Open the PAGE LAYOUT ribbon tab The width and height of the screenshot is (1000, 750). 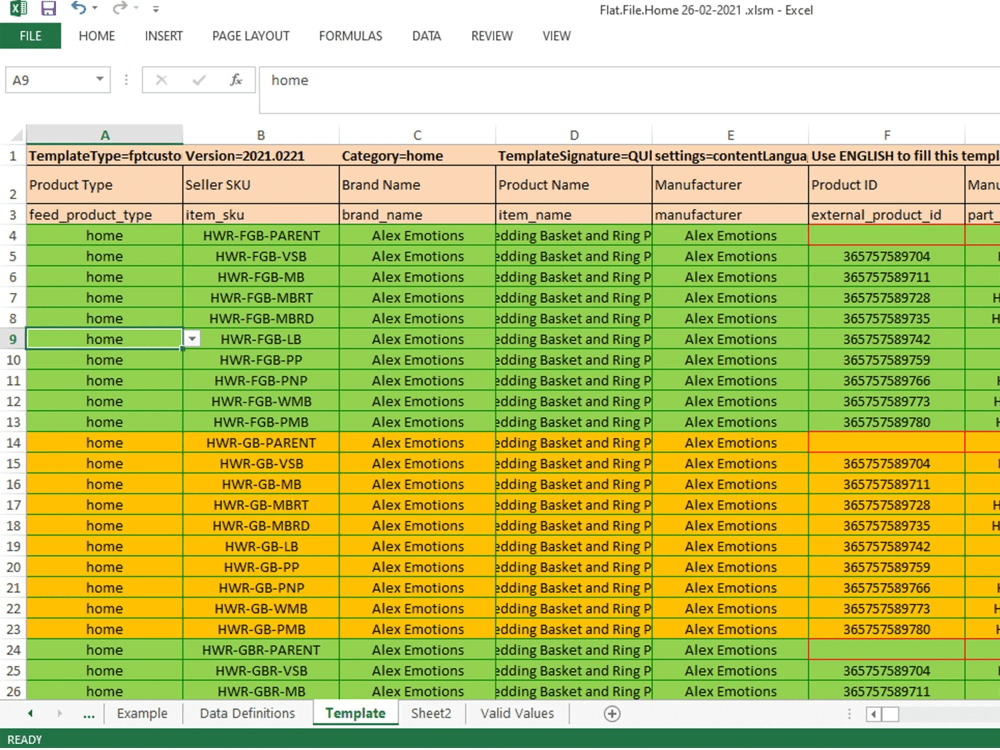coord(251,36)
